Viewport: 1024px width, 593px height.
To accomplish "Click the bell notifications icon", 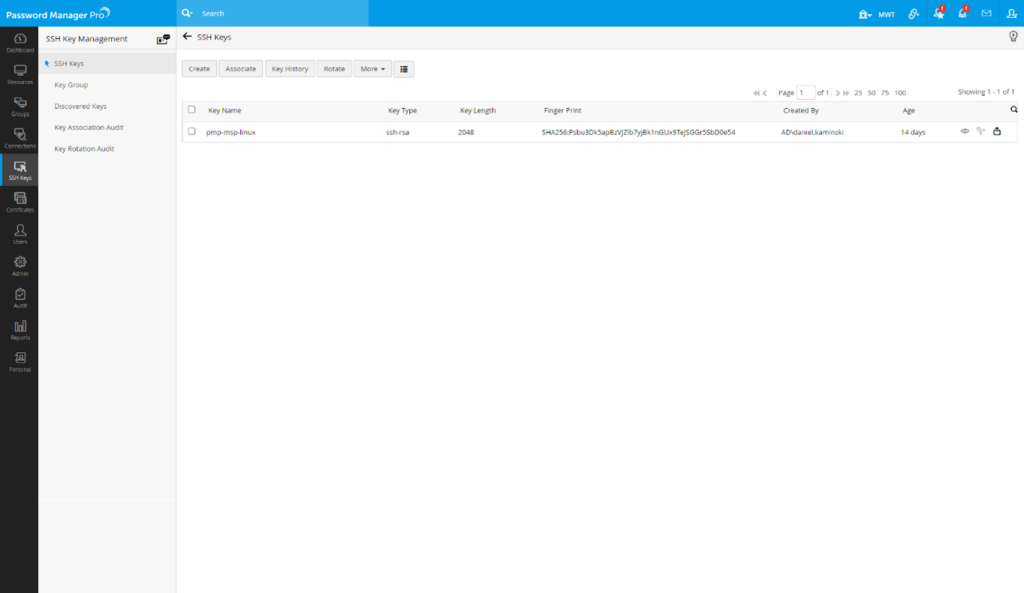I will [x=962, y=14].
